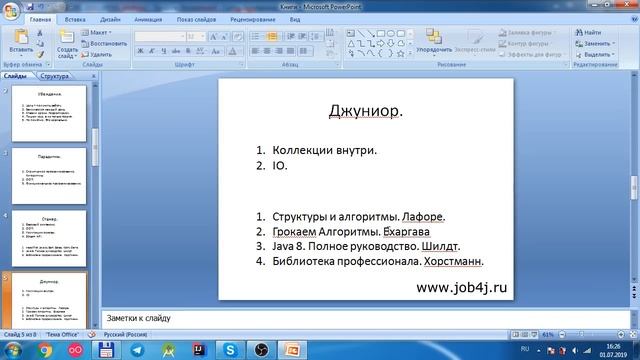The width and height of the screenshot is (640, 360).
Task: Select the Triangle shape in gallery
Action: point(351,43)
